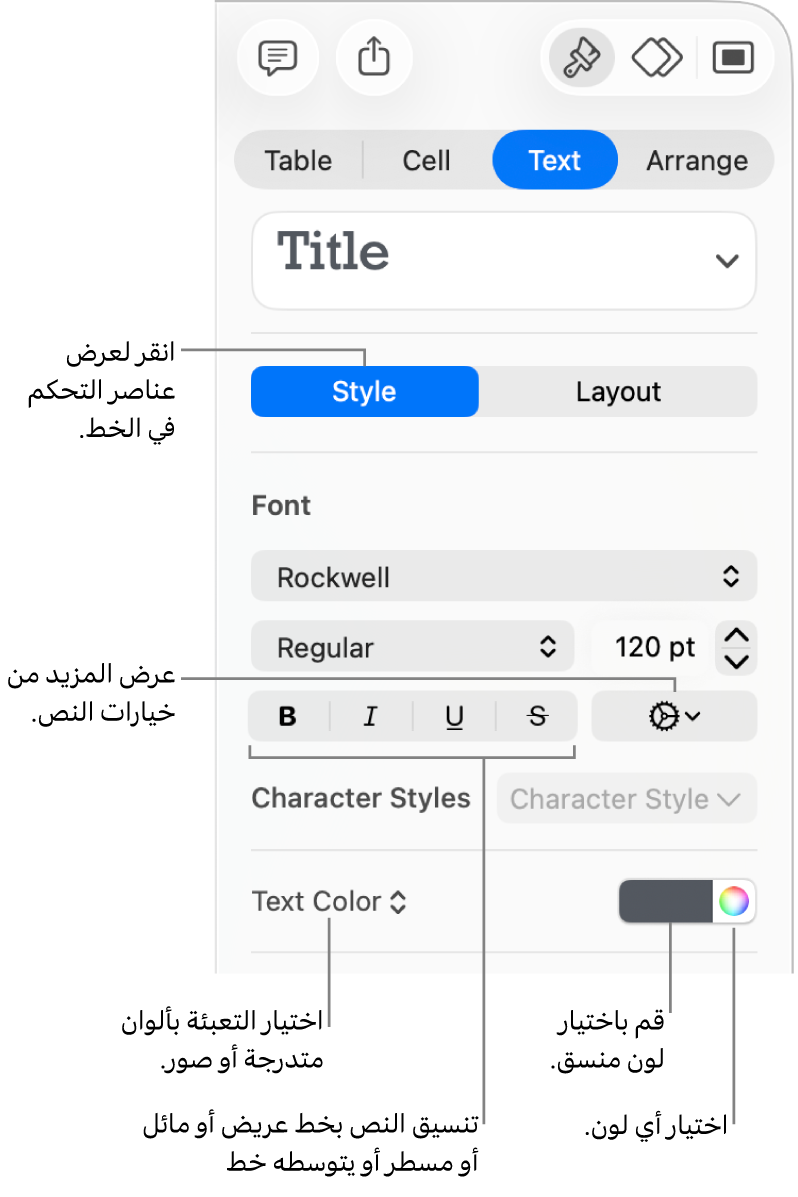Open the Animate diamonds icon
The image size is (798, 1197).
[x=657, y=58]
